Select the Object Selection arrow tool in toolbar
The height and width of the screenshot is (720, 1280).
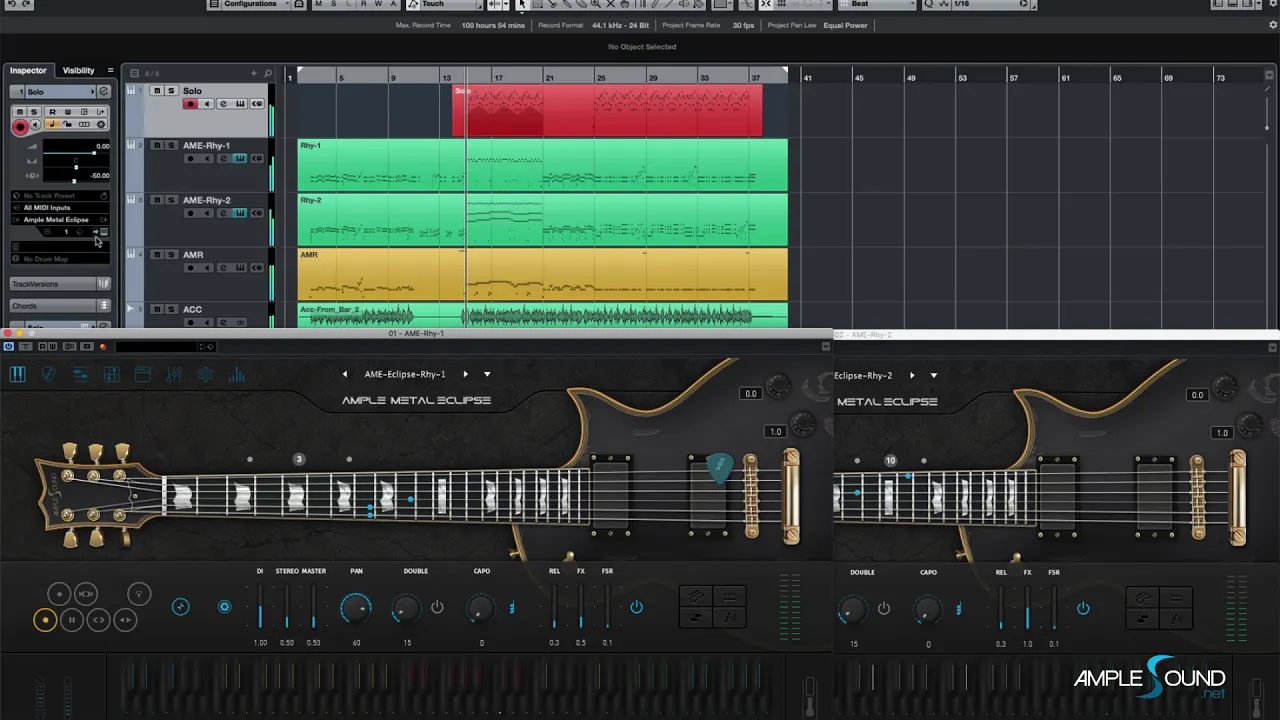(521, 4)
